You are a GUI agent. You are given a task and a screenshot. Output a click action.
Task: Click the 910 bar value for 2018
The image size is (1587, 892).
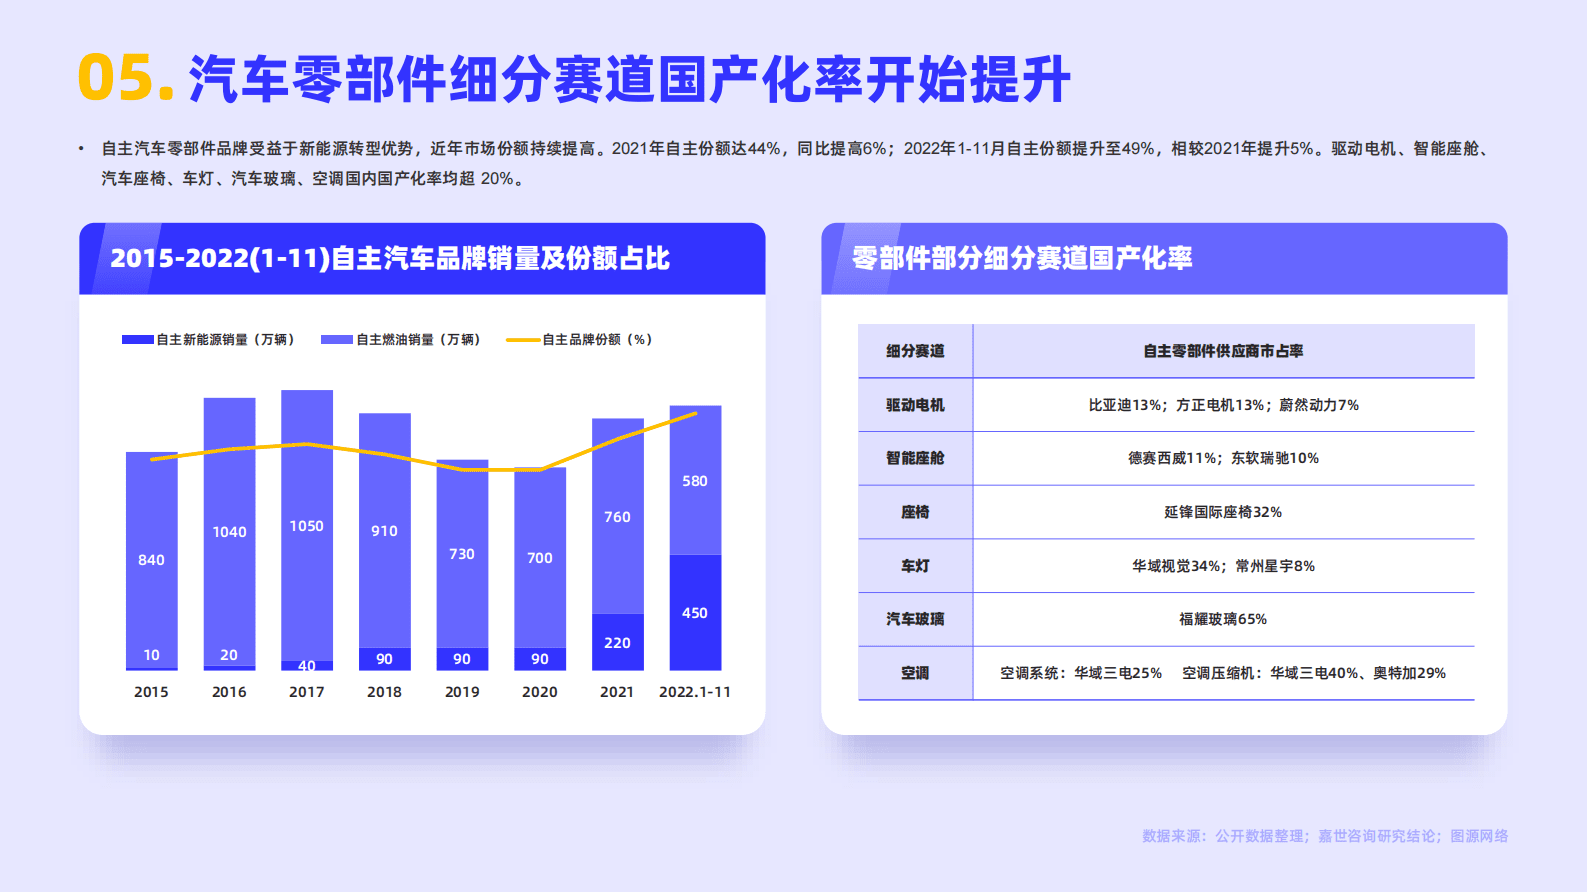point(384,531)
